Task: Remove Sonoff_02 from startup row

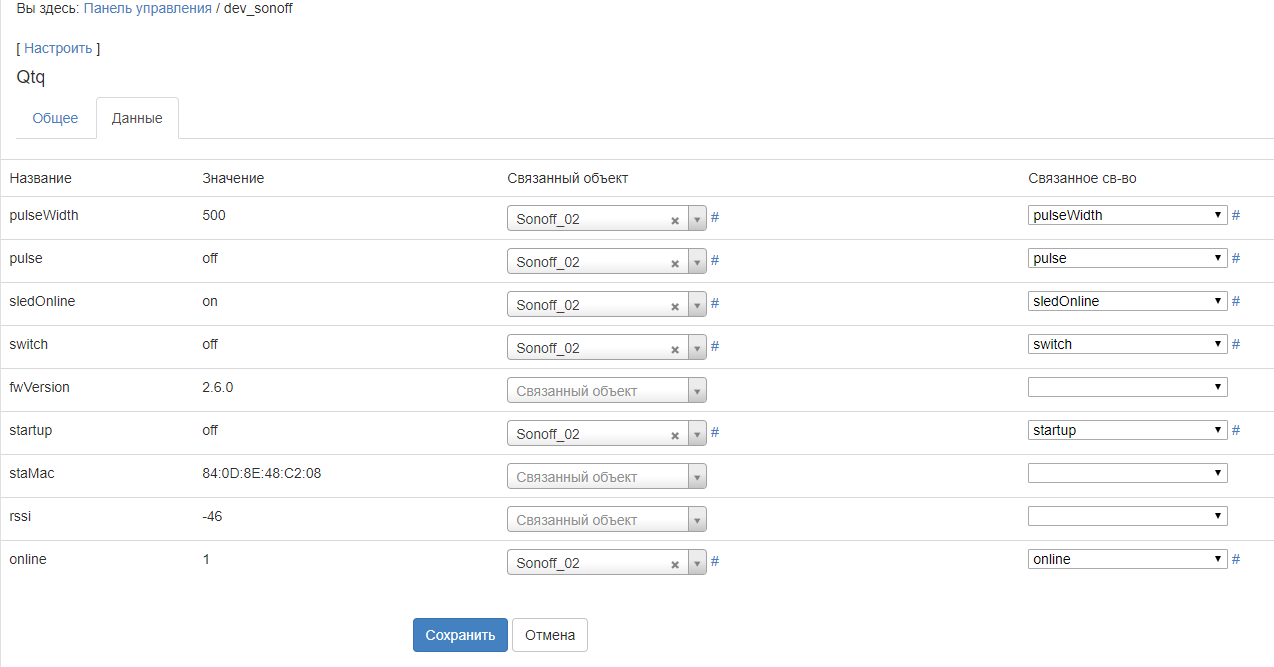Action: click(x=675, y=435)
